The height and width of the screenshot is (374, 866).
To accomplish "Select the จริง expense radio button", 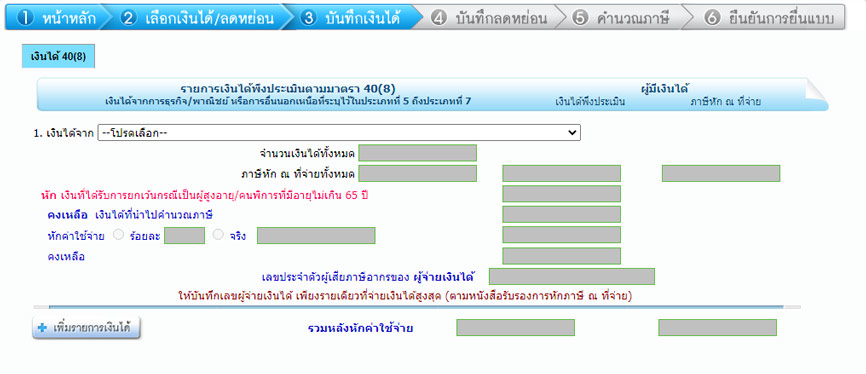I will (x=218, y=235).
